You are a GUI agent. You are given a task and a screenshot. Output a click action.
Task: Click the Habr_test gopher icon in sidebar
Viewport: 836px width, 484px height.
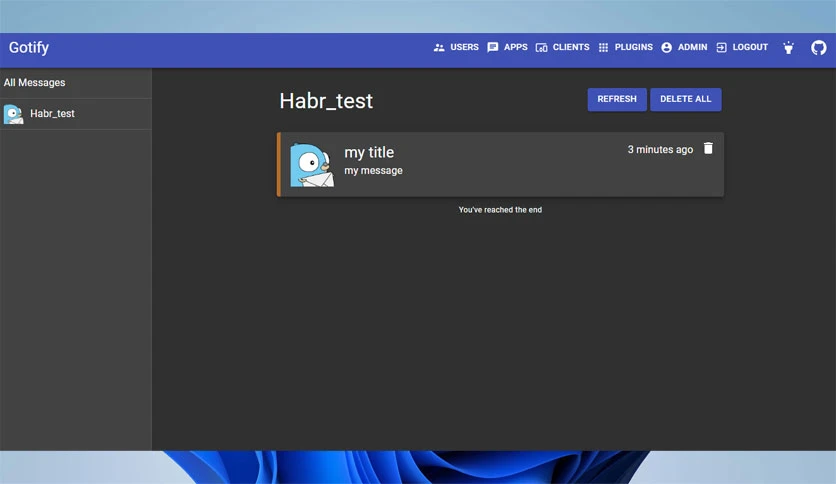[13, 114]
